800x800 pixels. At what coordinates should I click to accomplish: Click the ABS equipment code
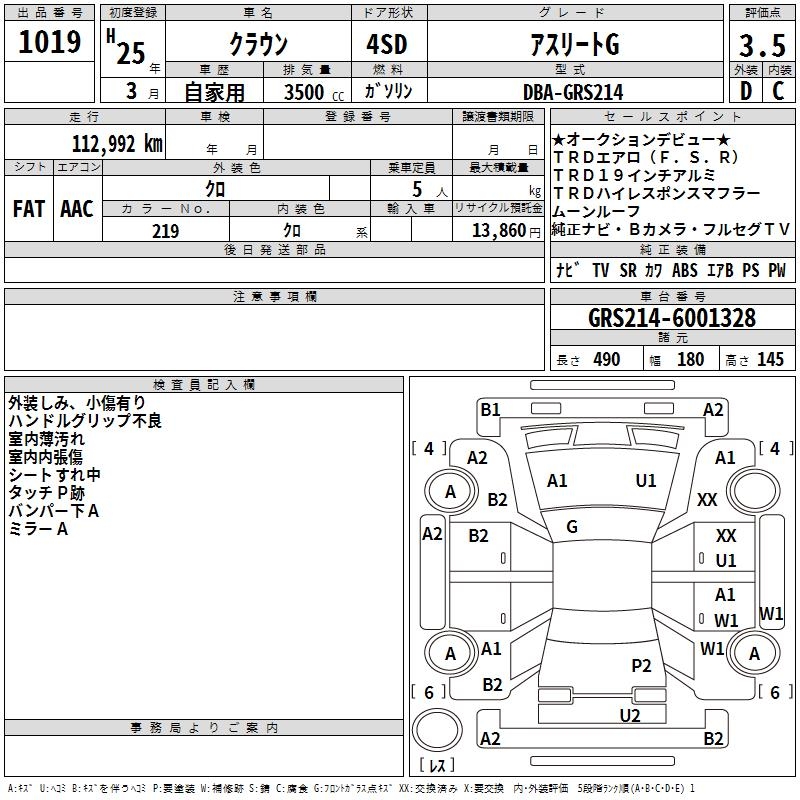[x=684, y=270]
